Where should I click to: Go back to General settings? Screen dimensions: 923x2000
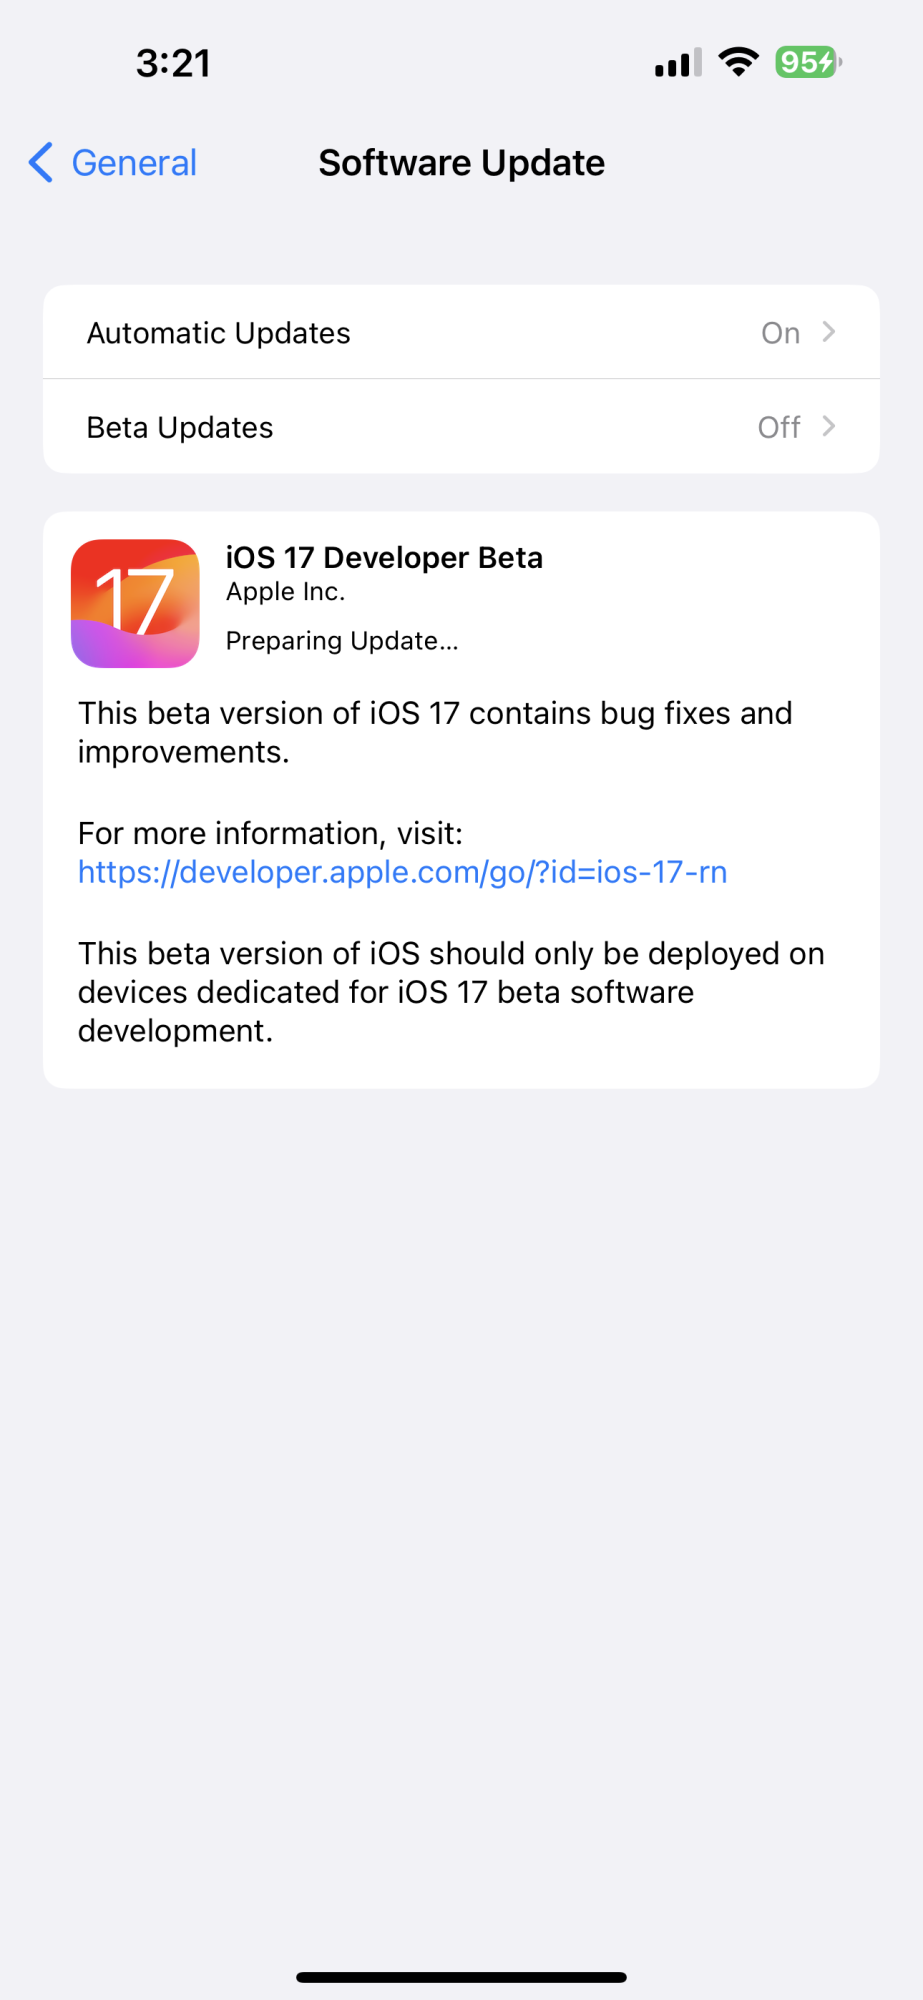pos(113,162)
